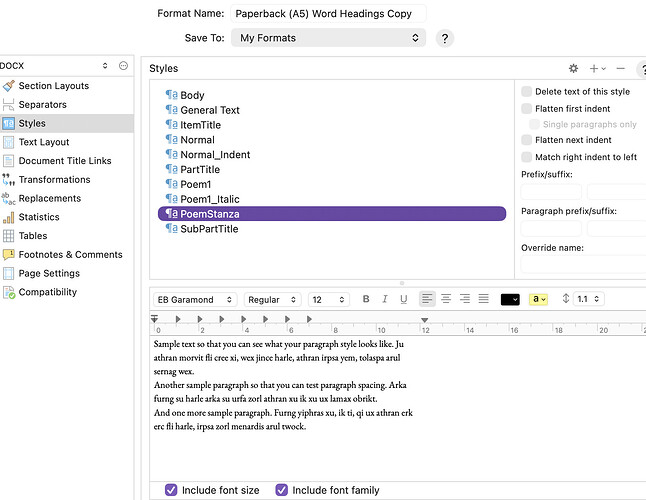Select the Normal style row
This screenshot has height=500, width=646.
pyautogui.click(x=332, y=140)
